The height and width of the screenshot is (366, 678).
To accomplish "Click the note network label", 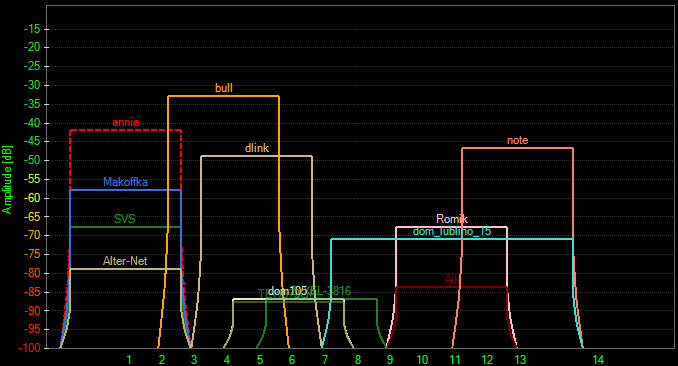I will click(517, 140).
